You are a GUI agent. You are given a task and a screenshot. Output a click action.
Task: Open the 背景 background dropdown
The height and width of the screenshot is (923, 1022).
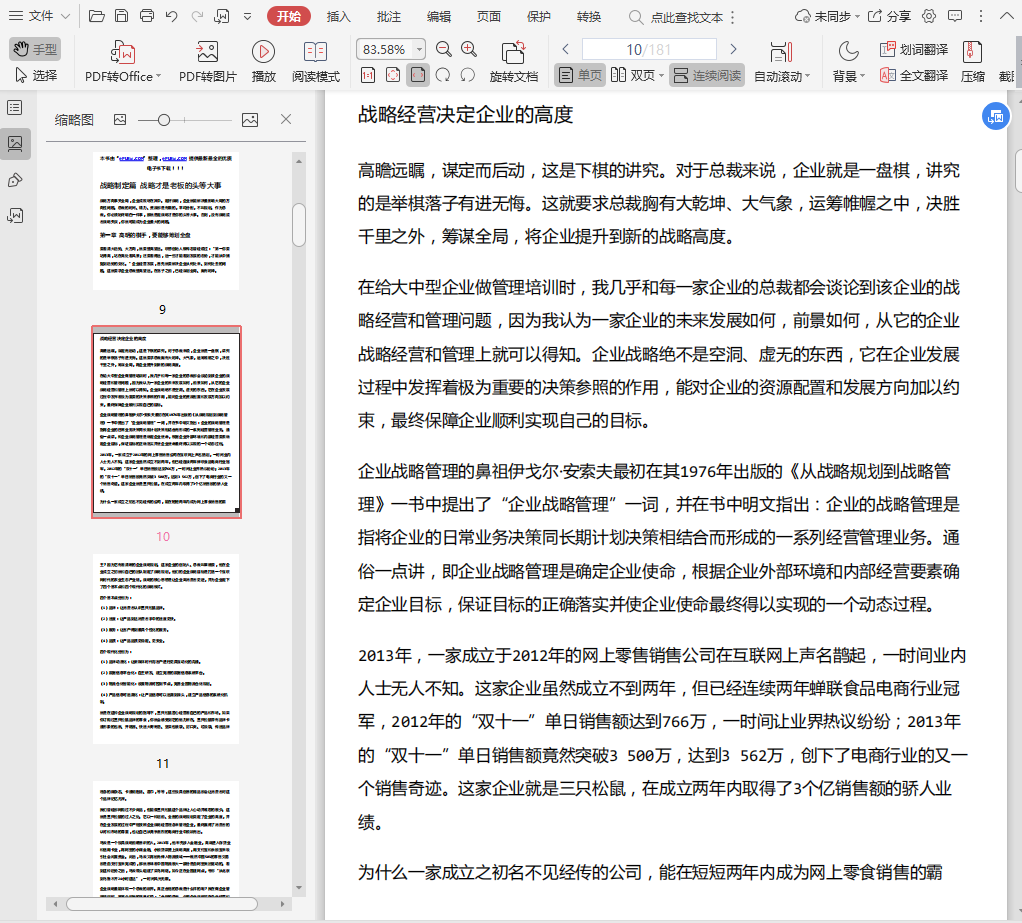(x=849, y=62)
